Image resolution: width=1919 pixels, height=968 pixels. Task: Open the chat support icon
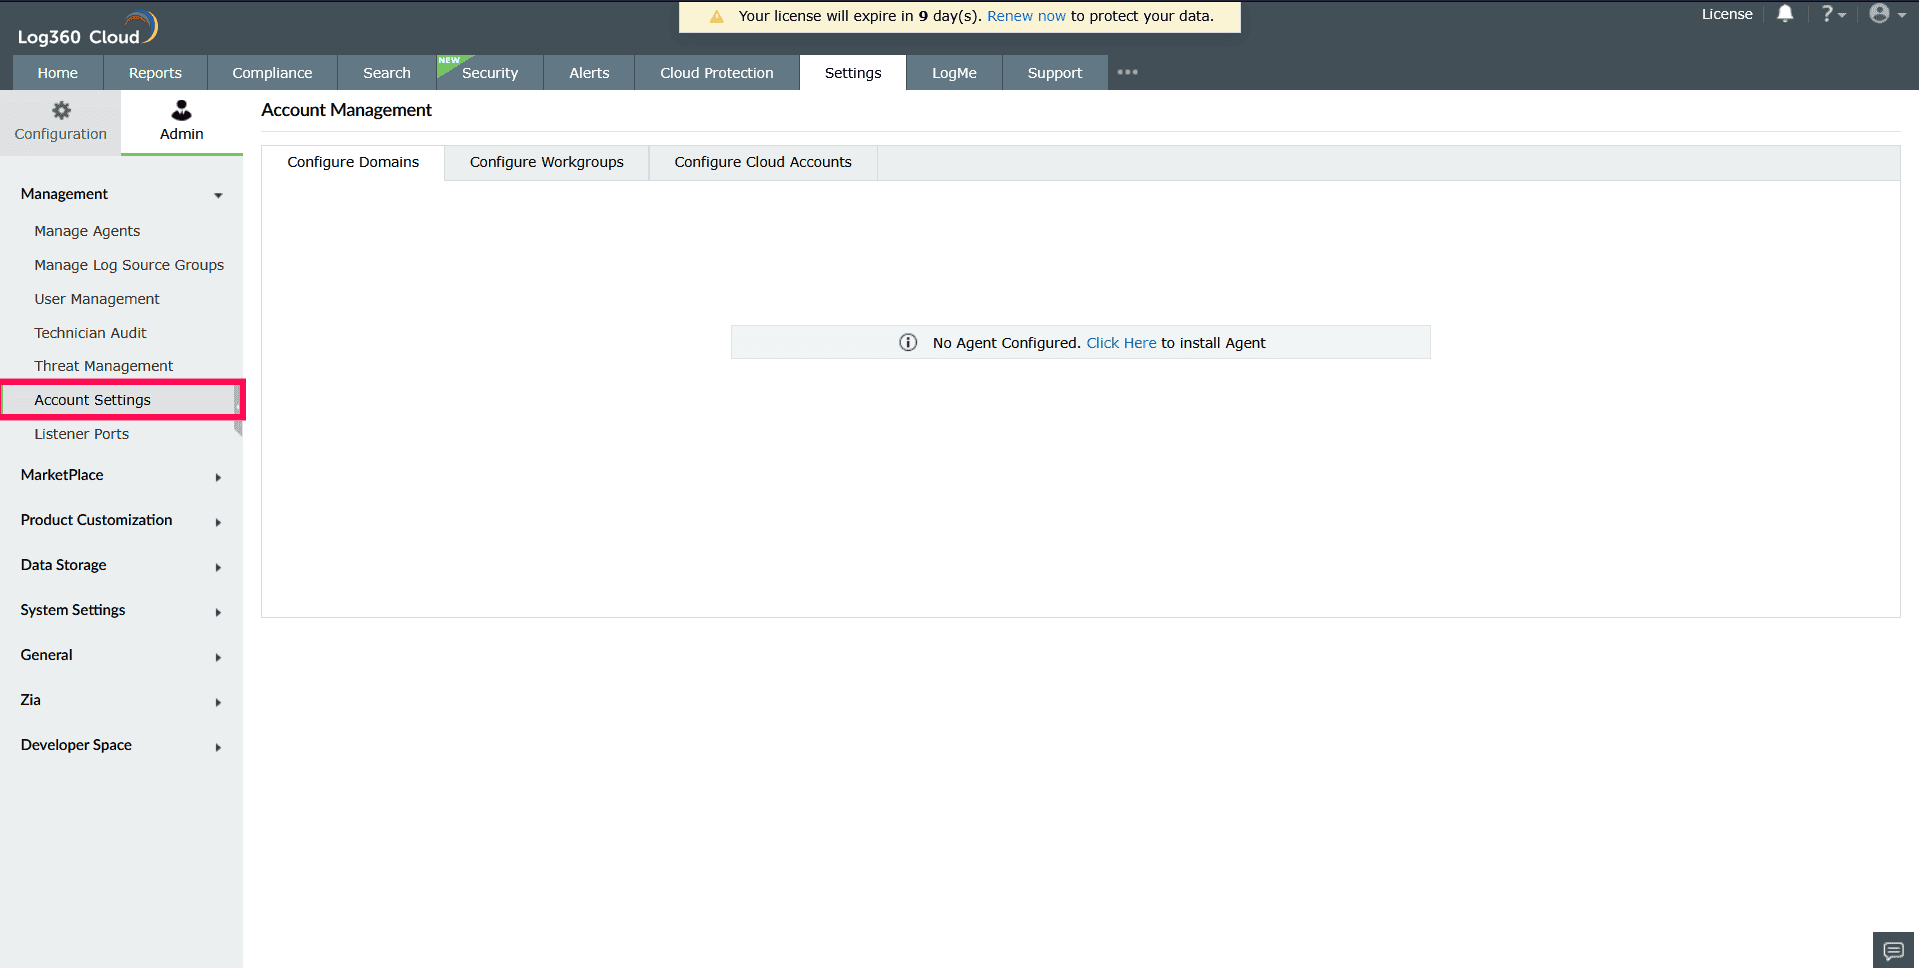(1893, 950)
